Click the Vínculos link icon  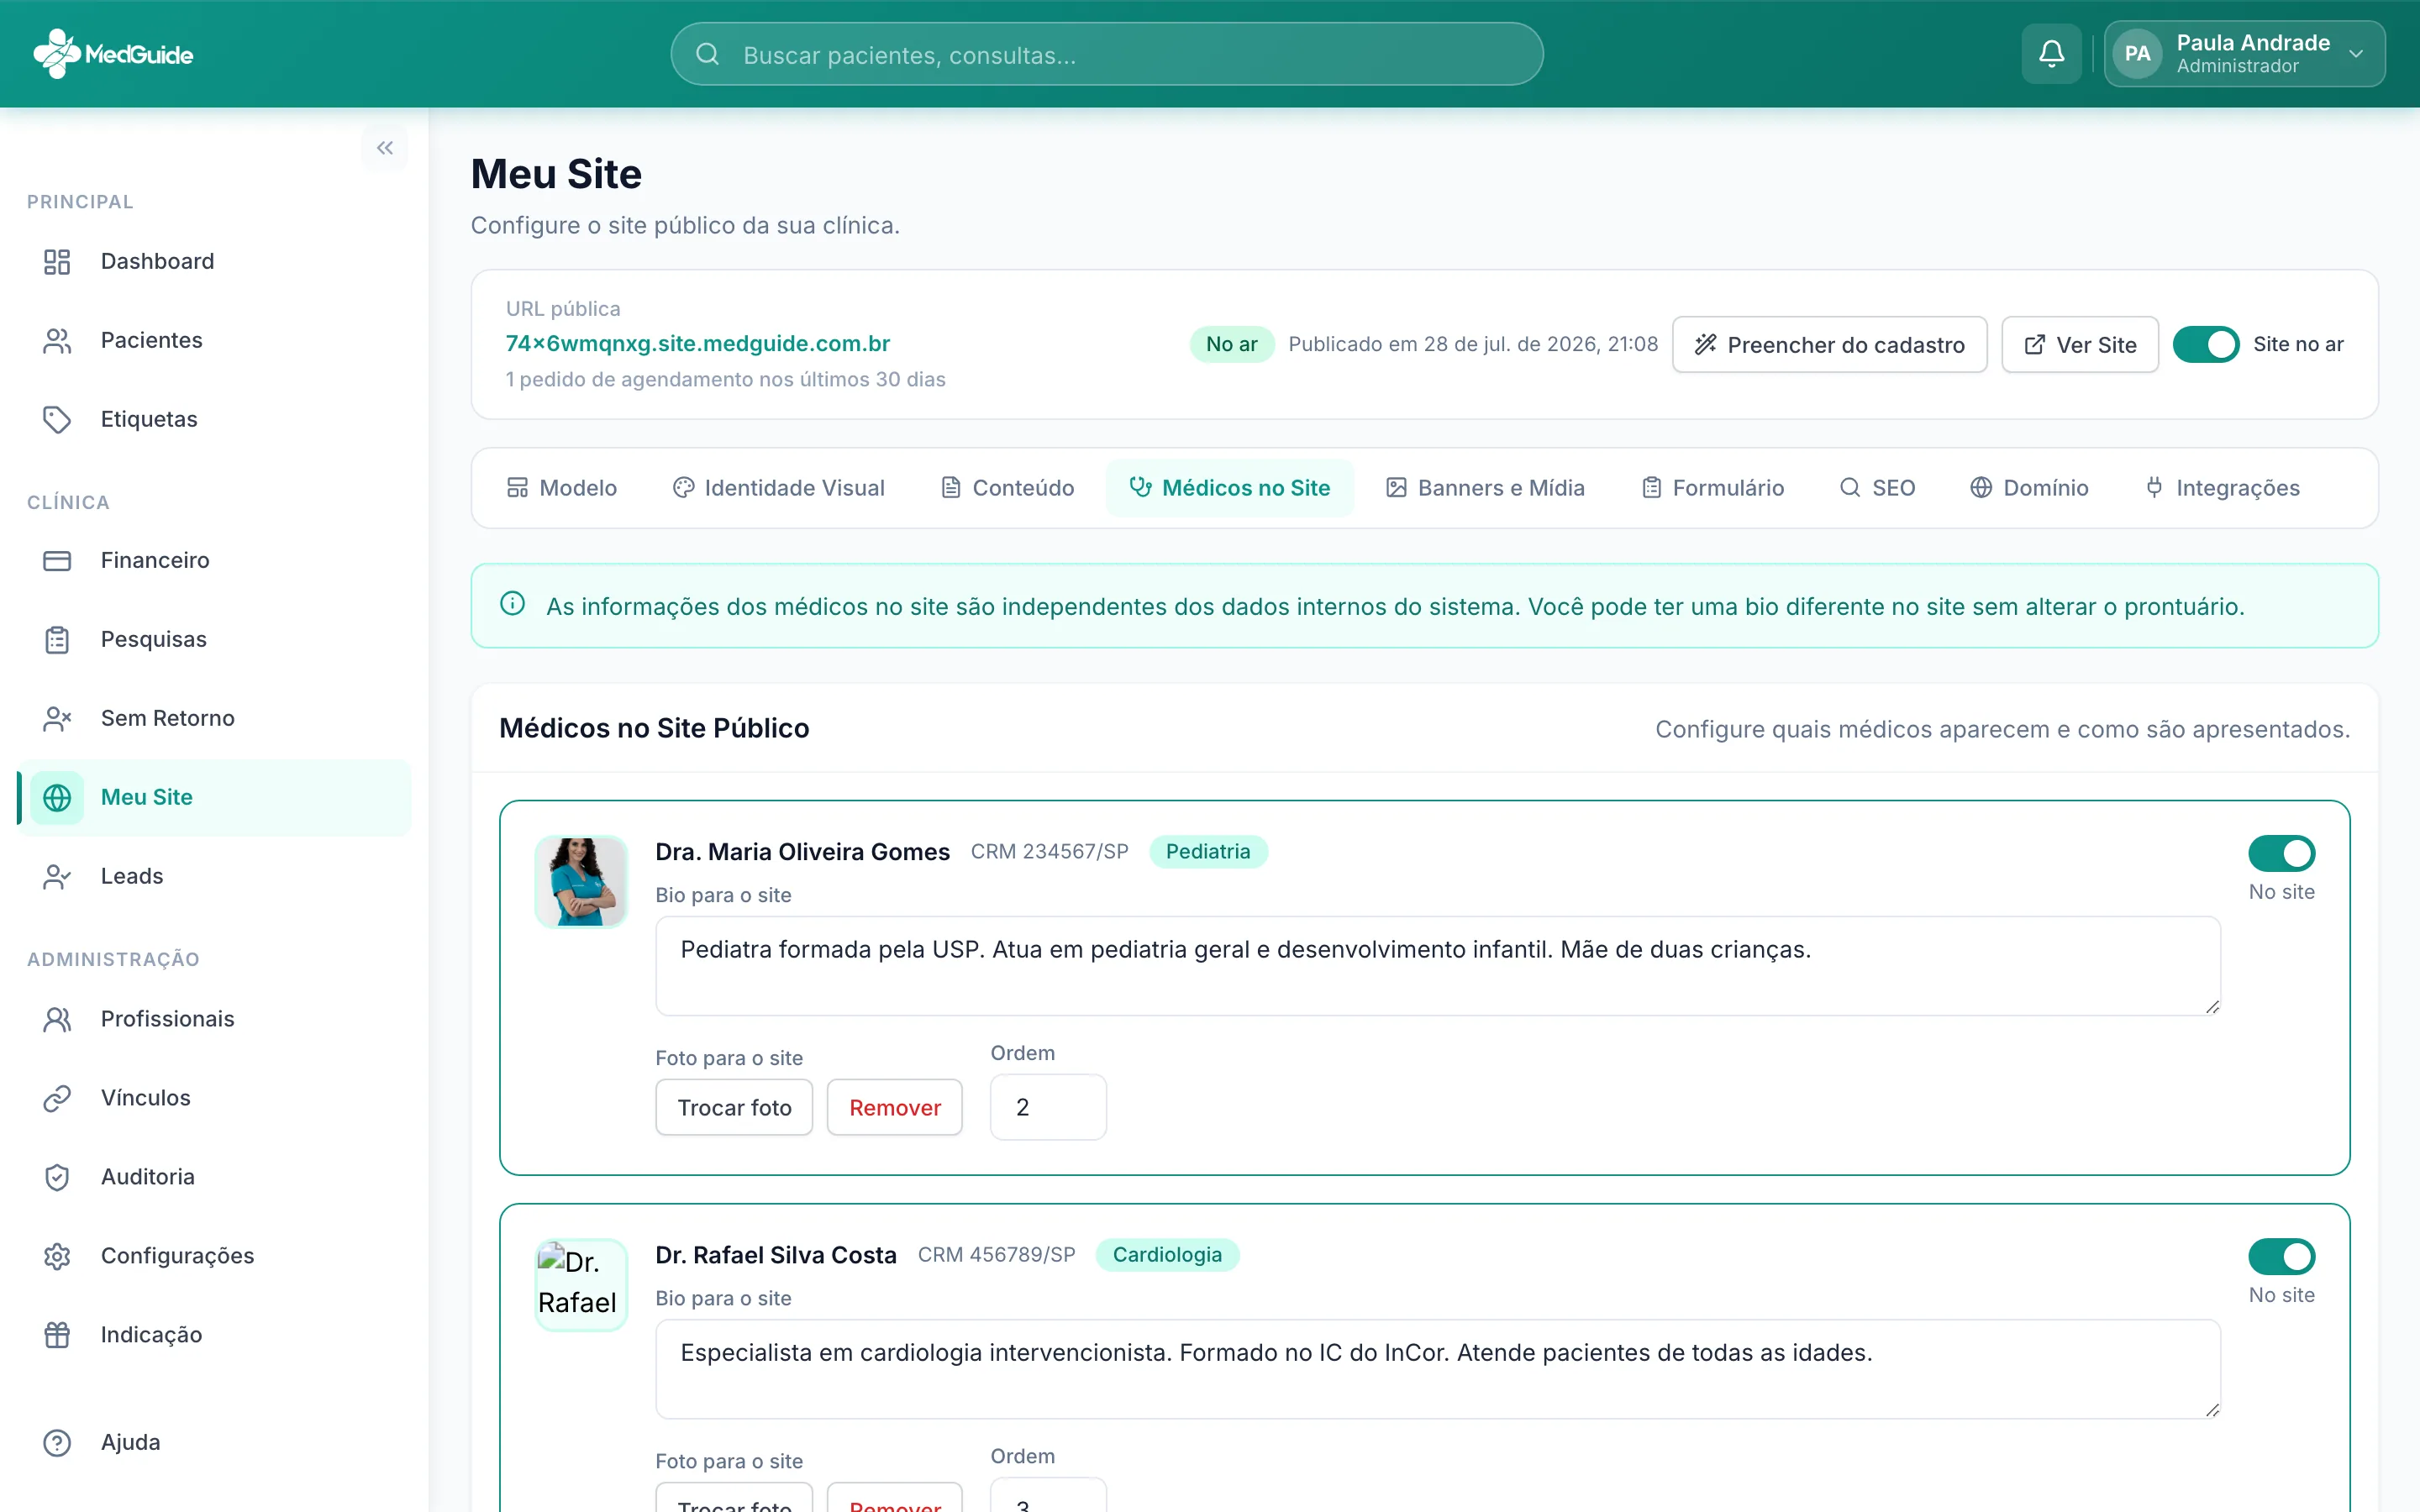pyautogui.click(x=57, y=1098)
